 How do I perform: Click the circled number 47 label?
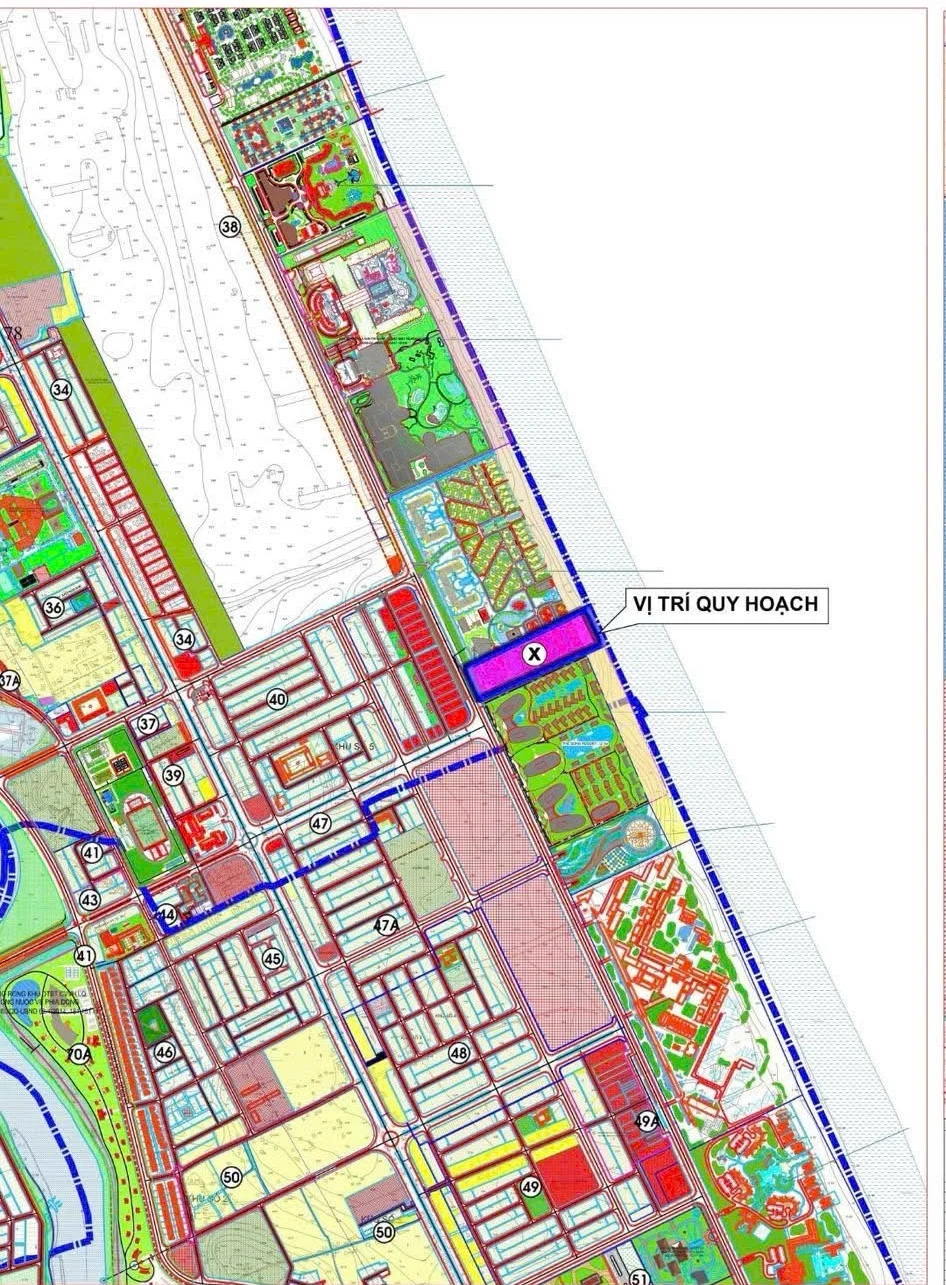click(320, 825)
